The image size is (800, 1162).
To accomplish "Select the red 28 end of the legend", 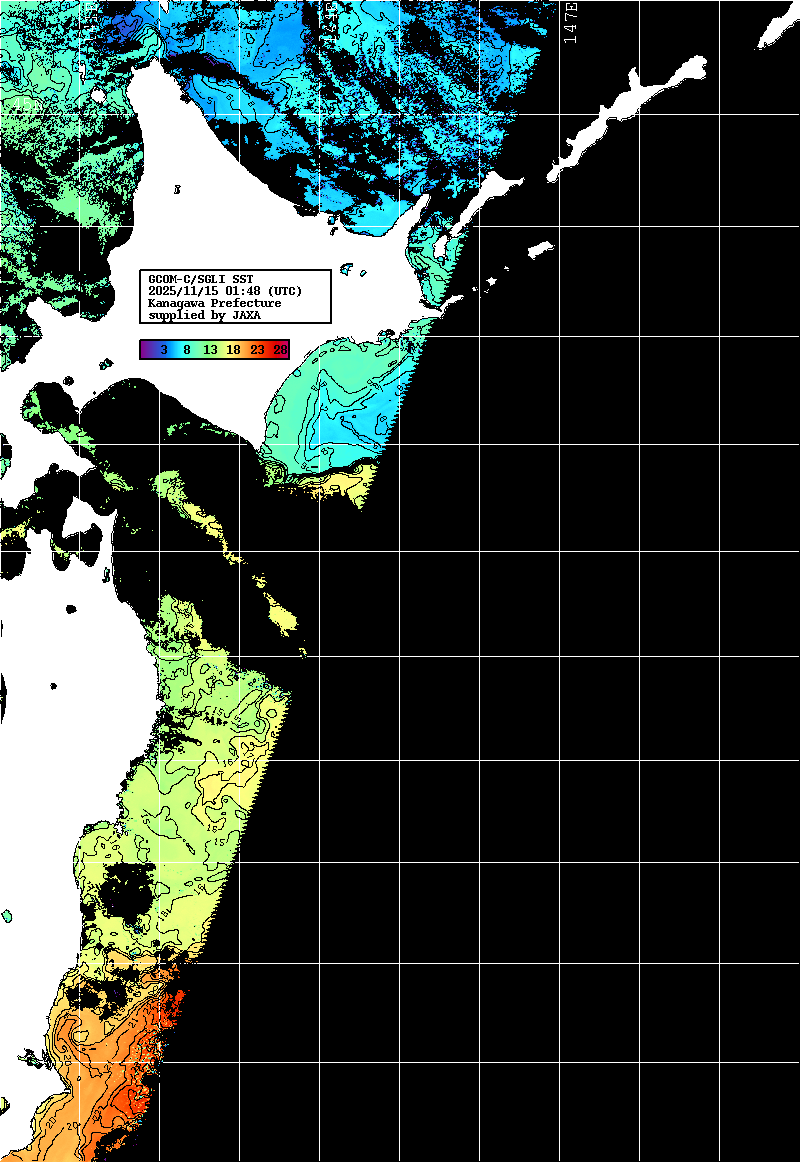I will coord(280,350).
